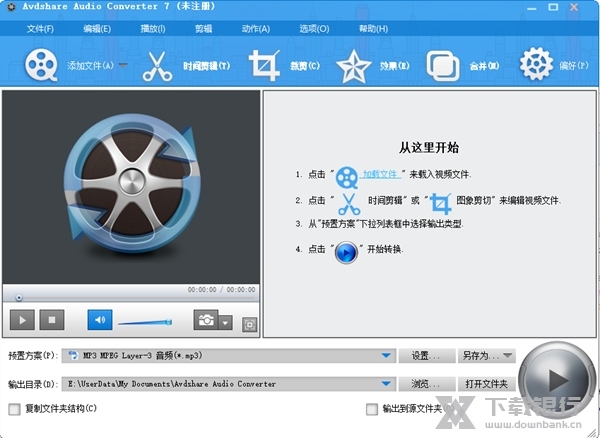Open the 帮助(H) menu
600x438 pixels.
(373, 29)
